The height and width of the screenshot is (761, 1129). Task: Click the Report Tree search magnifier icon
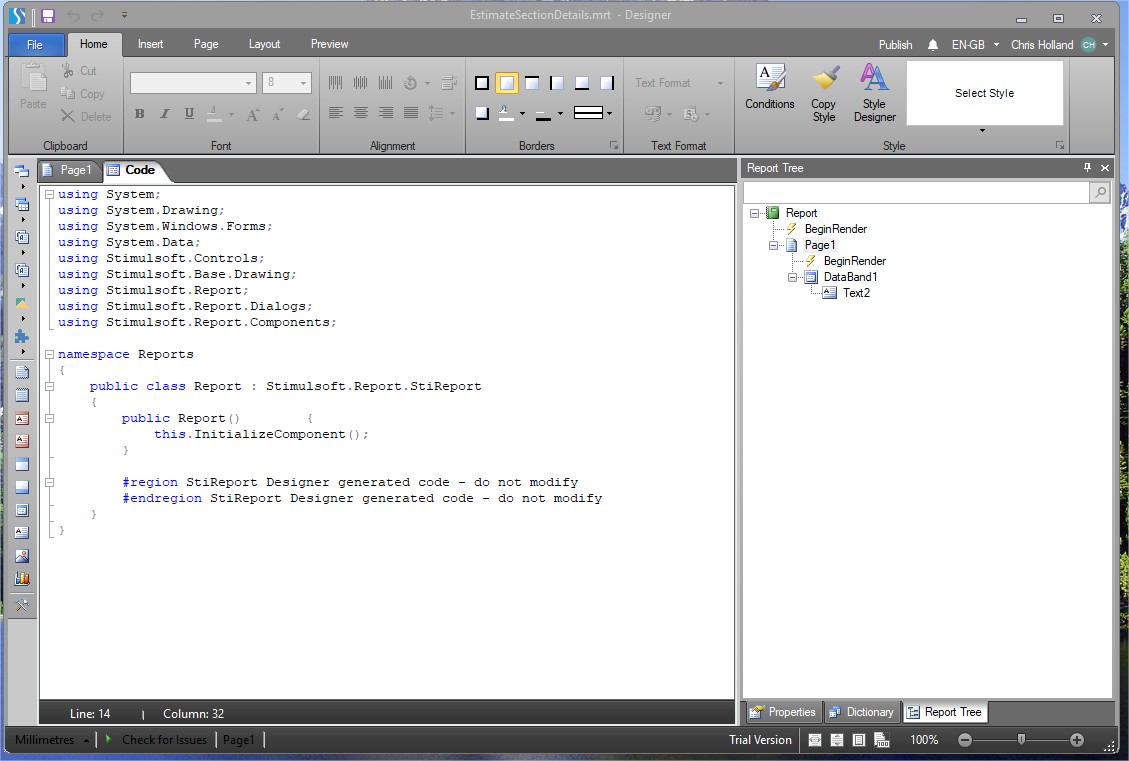pyautogui.click(x=1099, y=192)
